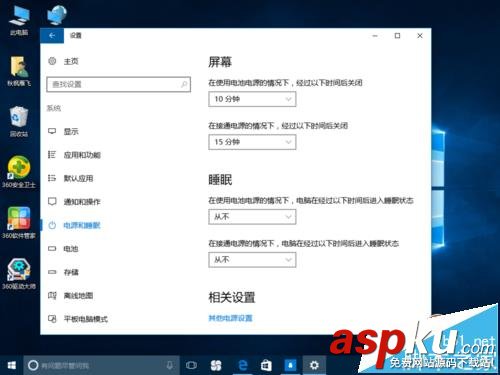Open Task View on the taskbar

[191, 365]
